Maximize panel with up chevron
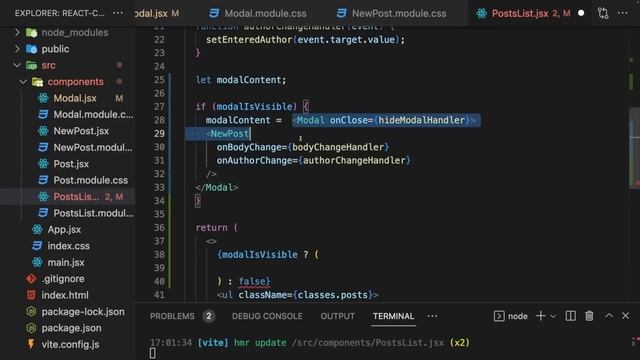Screen dimensions: 640x360 pos(609,316)
